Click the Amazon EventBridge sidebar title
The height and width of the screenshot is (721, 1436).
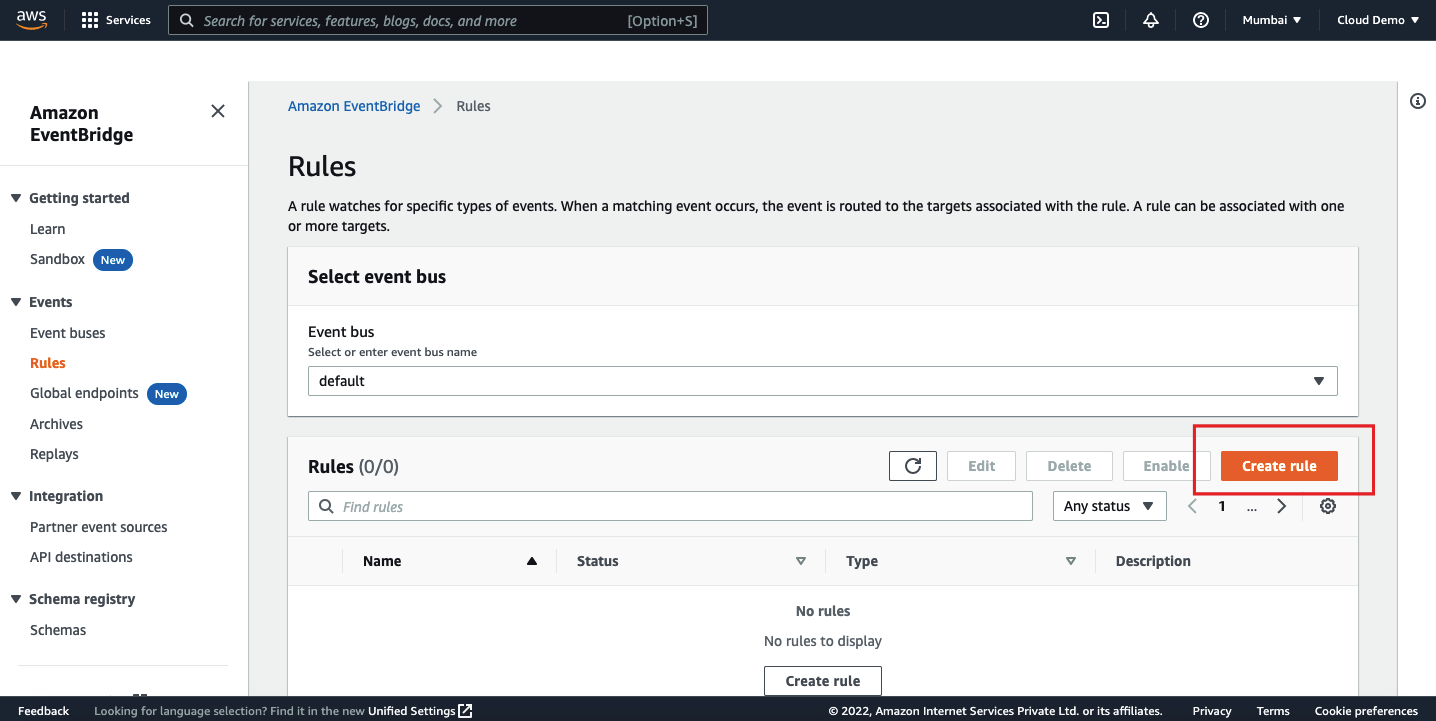tap(81, 124)
